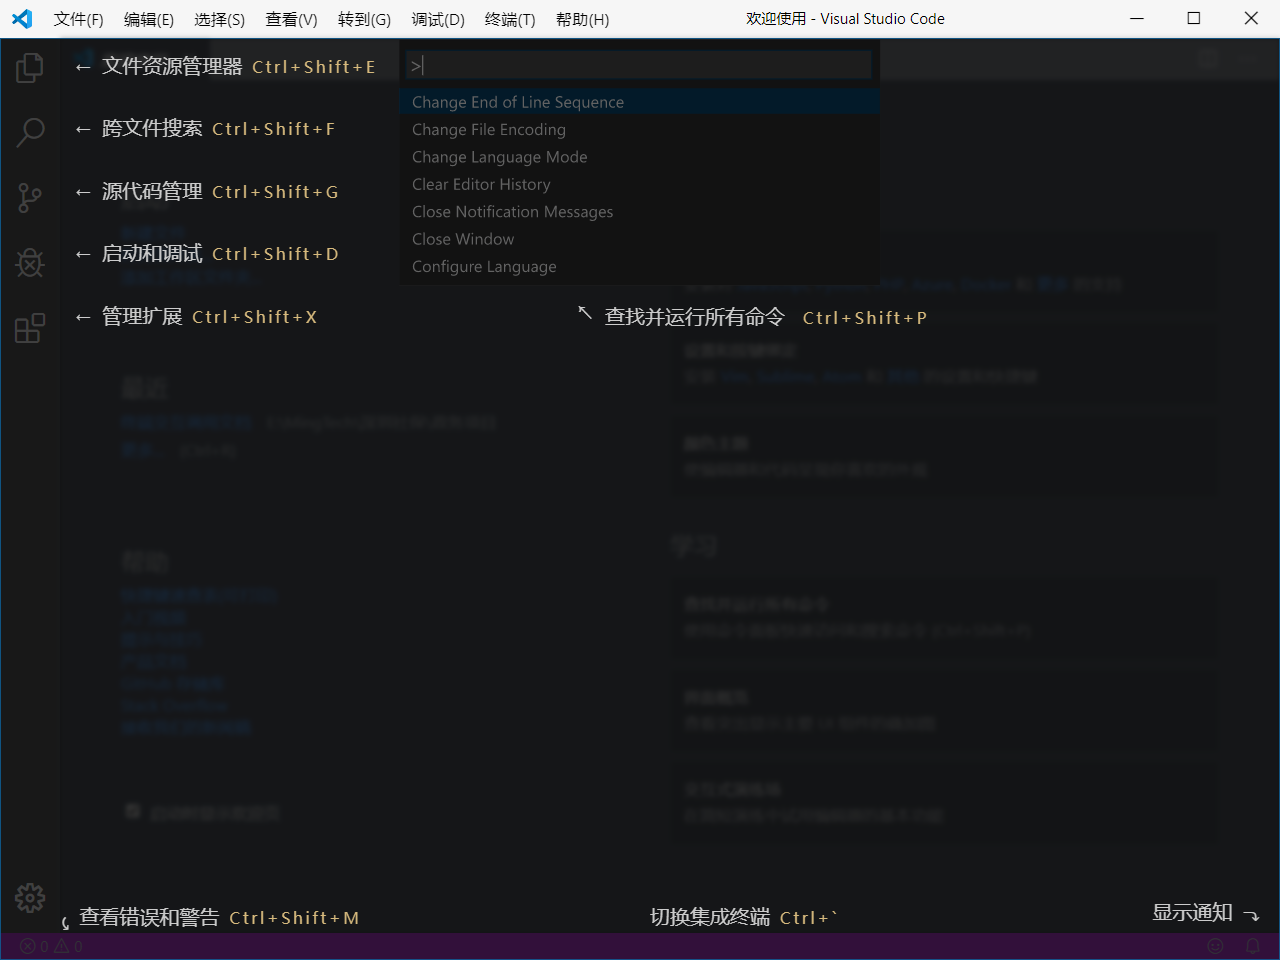Select Change File Encoding command
The height and width of the screenshot is (960, 1280).
tap(640, 130)
